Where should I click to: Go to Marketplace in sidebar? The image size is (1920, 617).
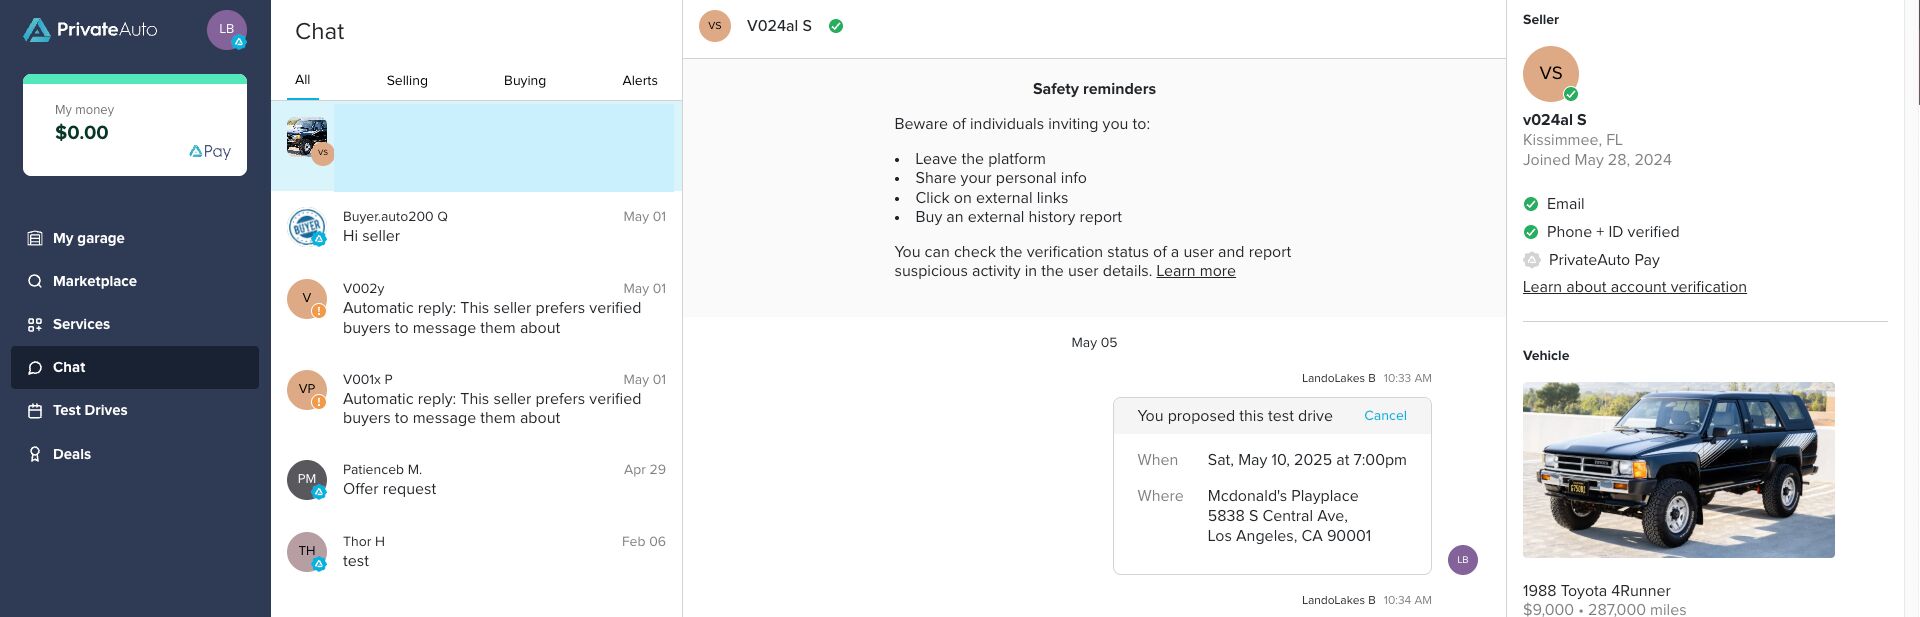94,281
